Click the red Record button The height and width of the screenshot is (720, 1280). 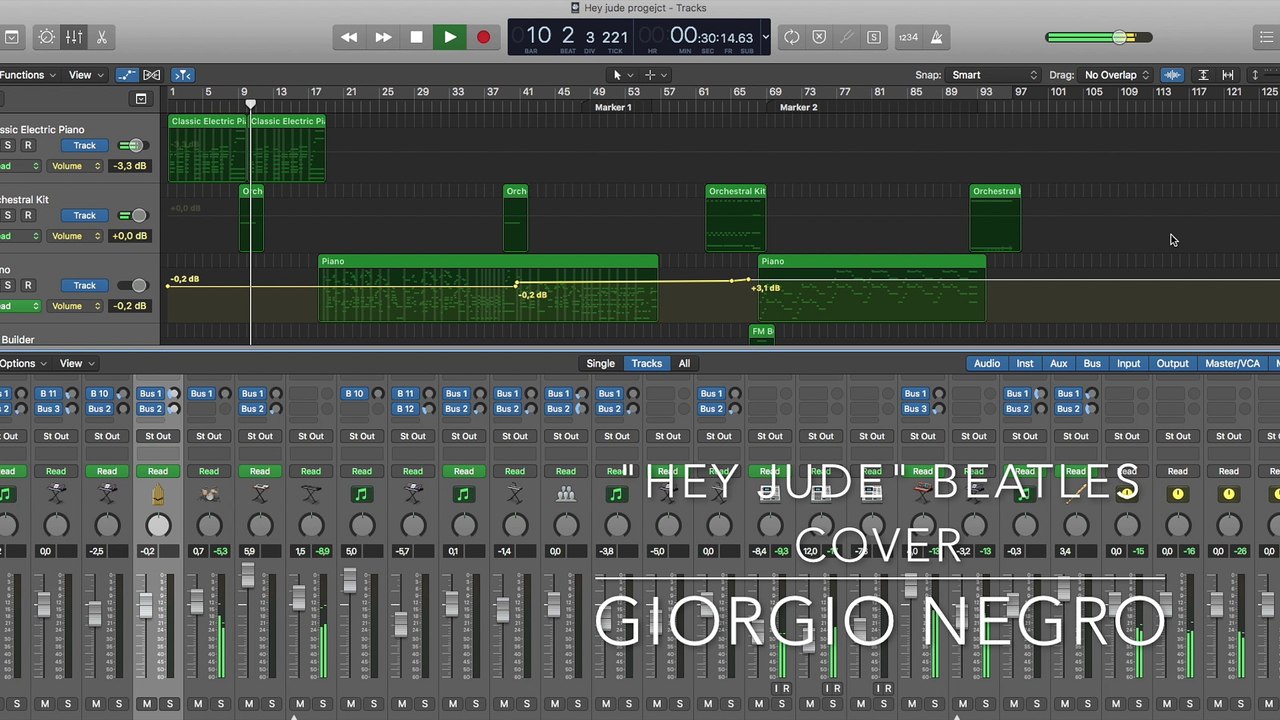click(x=483, y=37)
